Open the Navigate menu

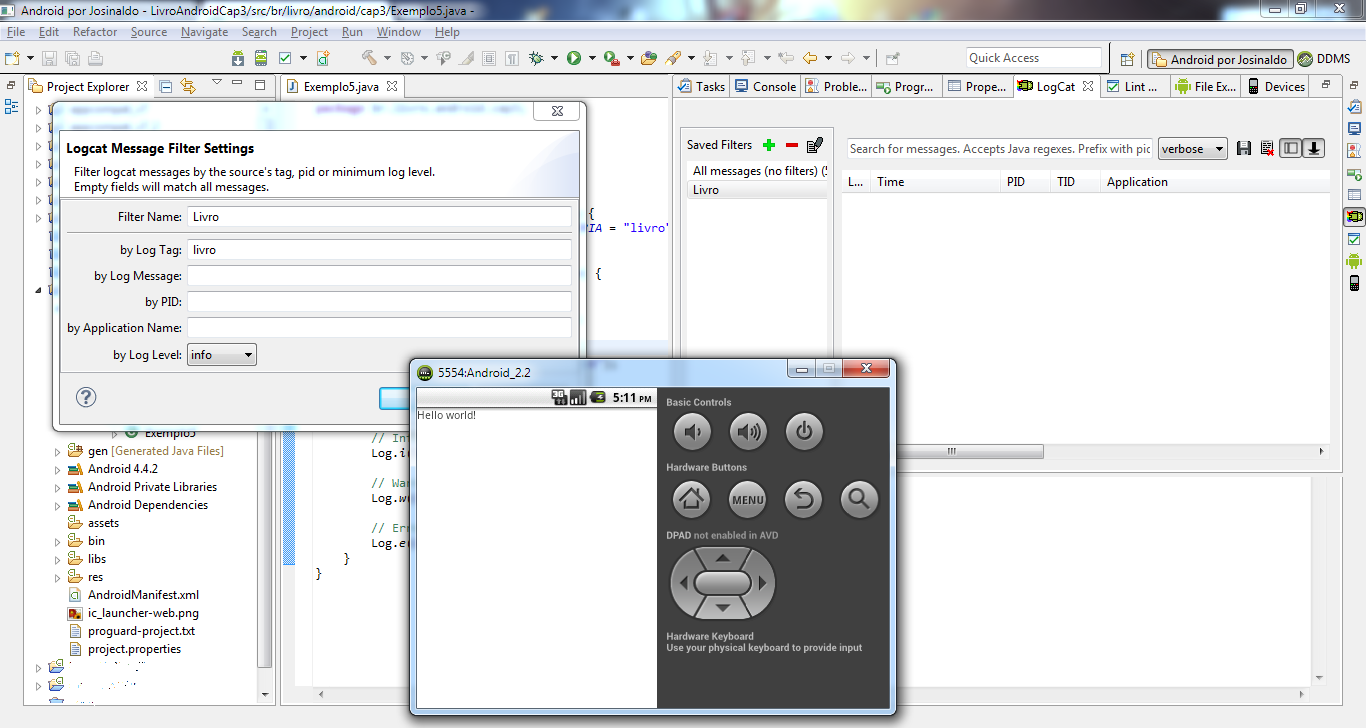pyautogui.click(x=204, y=32)
